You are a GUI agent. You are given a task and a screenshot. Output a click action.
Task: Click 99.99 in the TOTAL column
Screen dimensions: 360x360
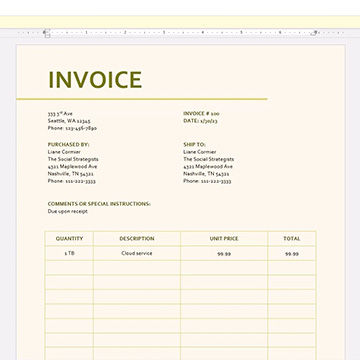point(292,254)
